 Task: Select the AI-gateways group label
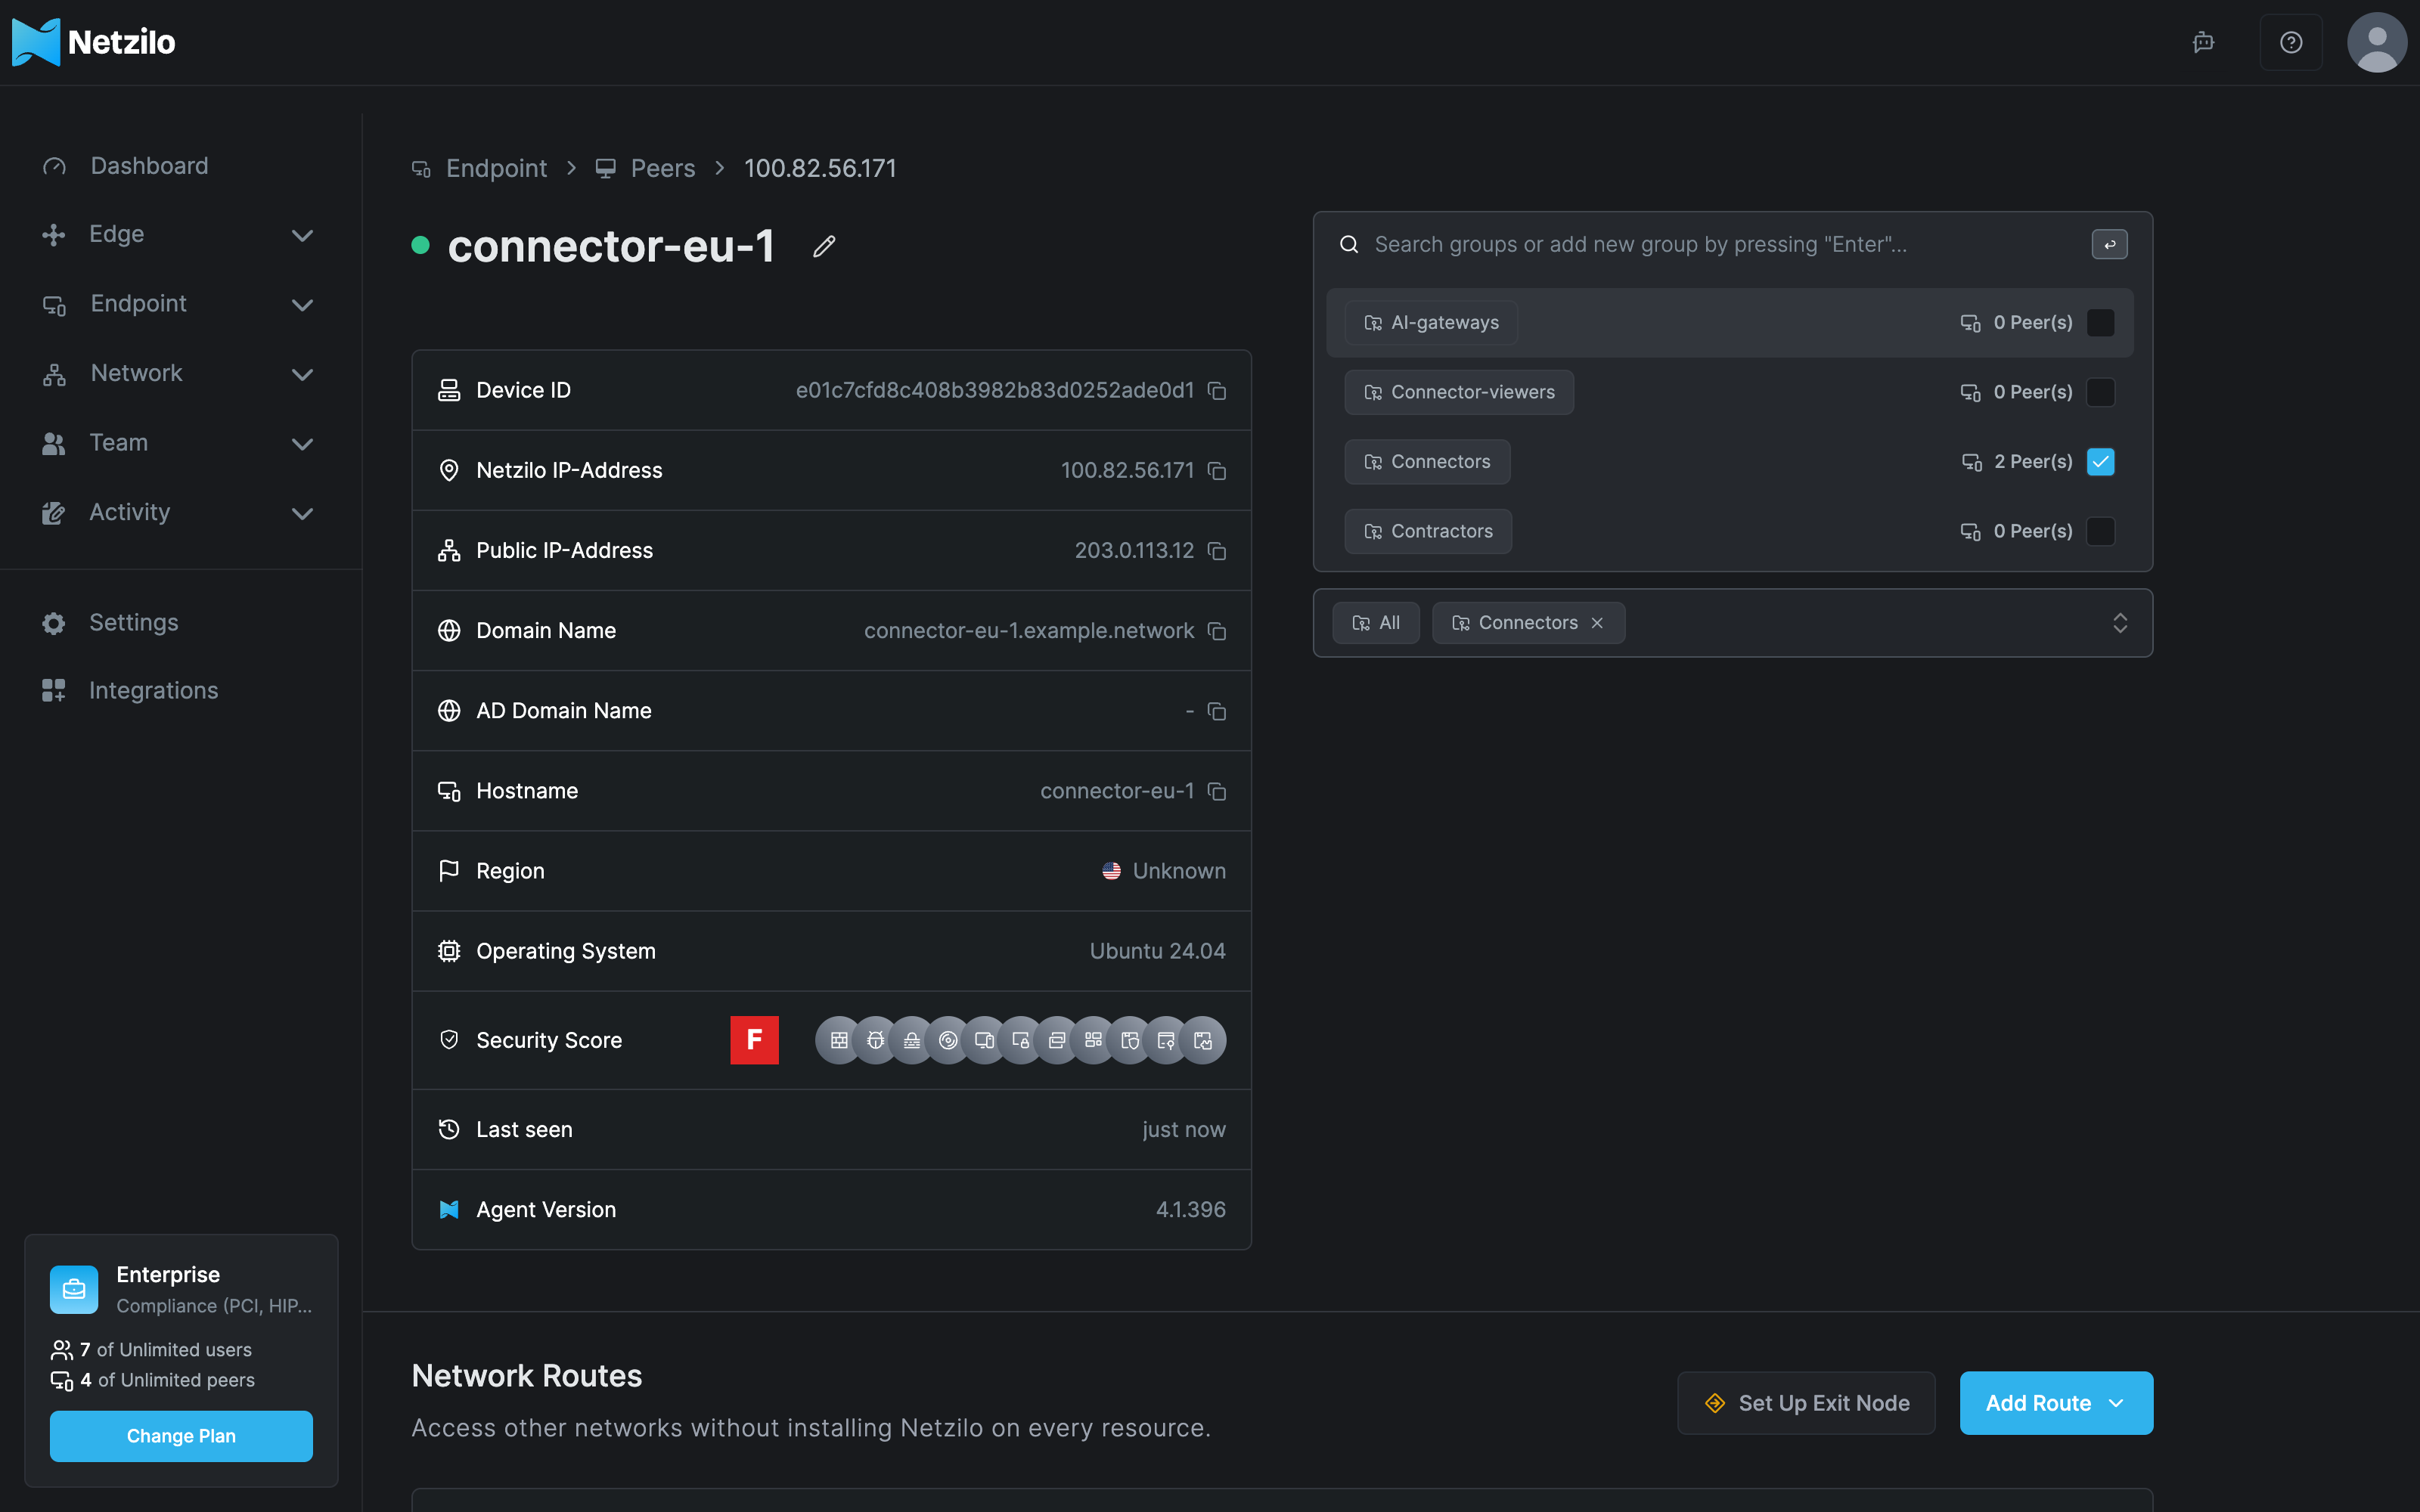point(1431,323)
